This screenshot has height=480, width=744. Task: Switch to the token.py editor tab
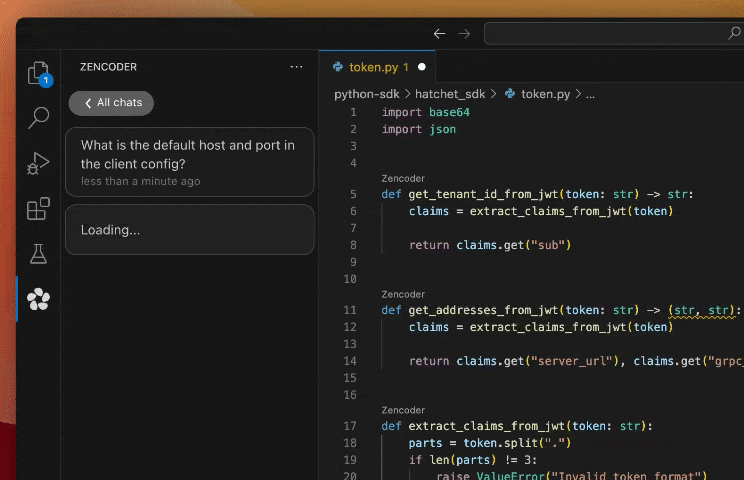point(370,67)
